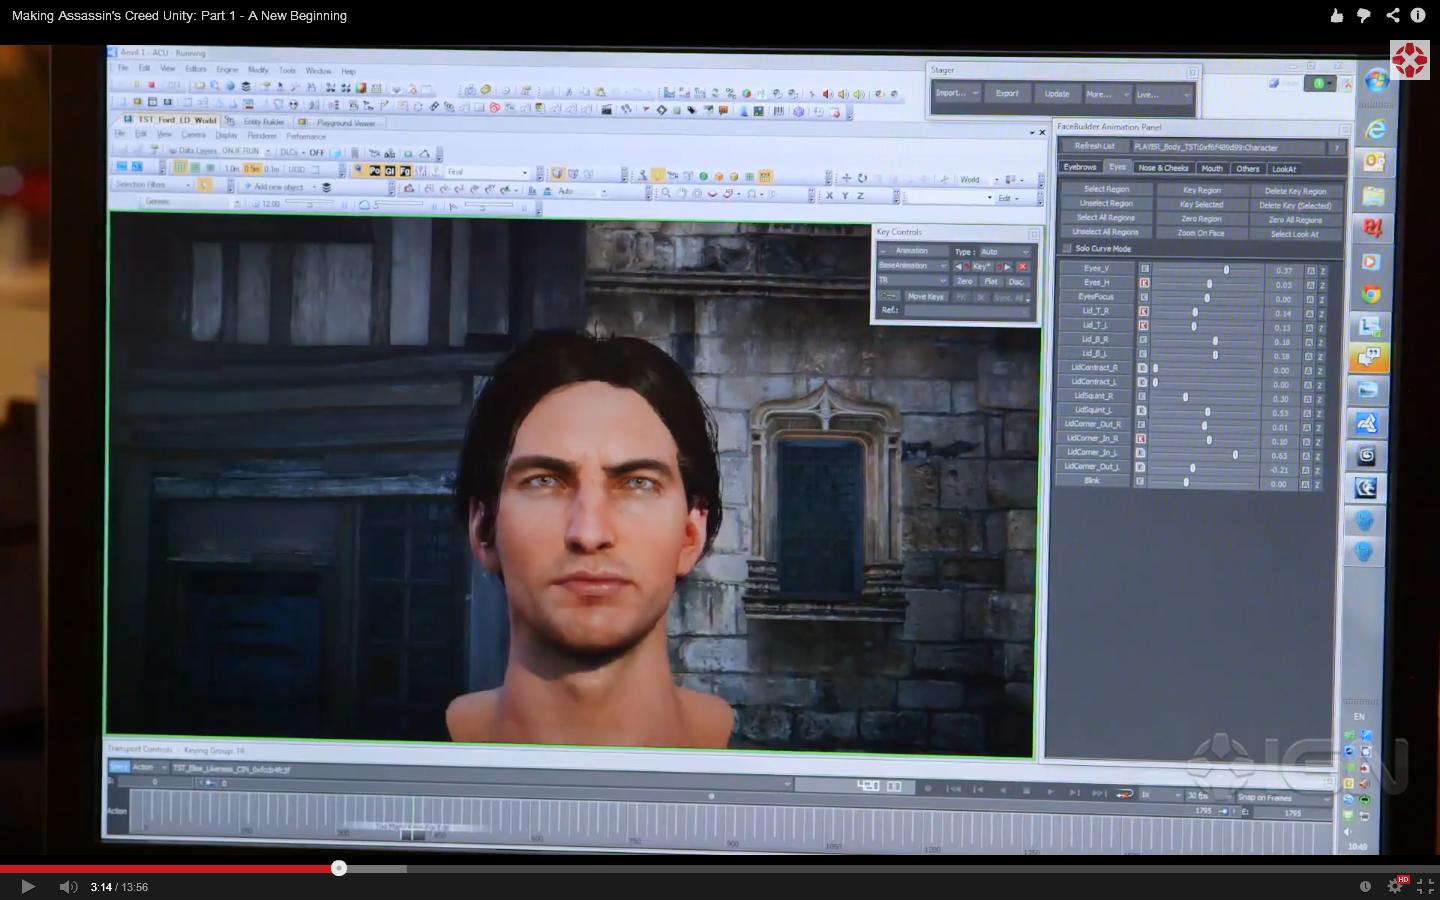1440x900 pixels.
Task: Click the Zero All Regions button
Action: point(1295,220)
